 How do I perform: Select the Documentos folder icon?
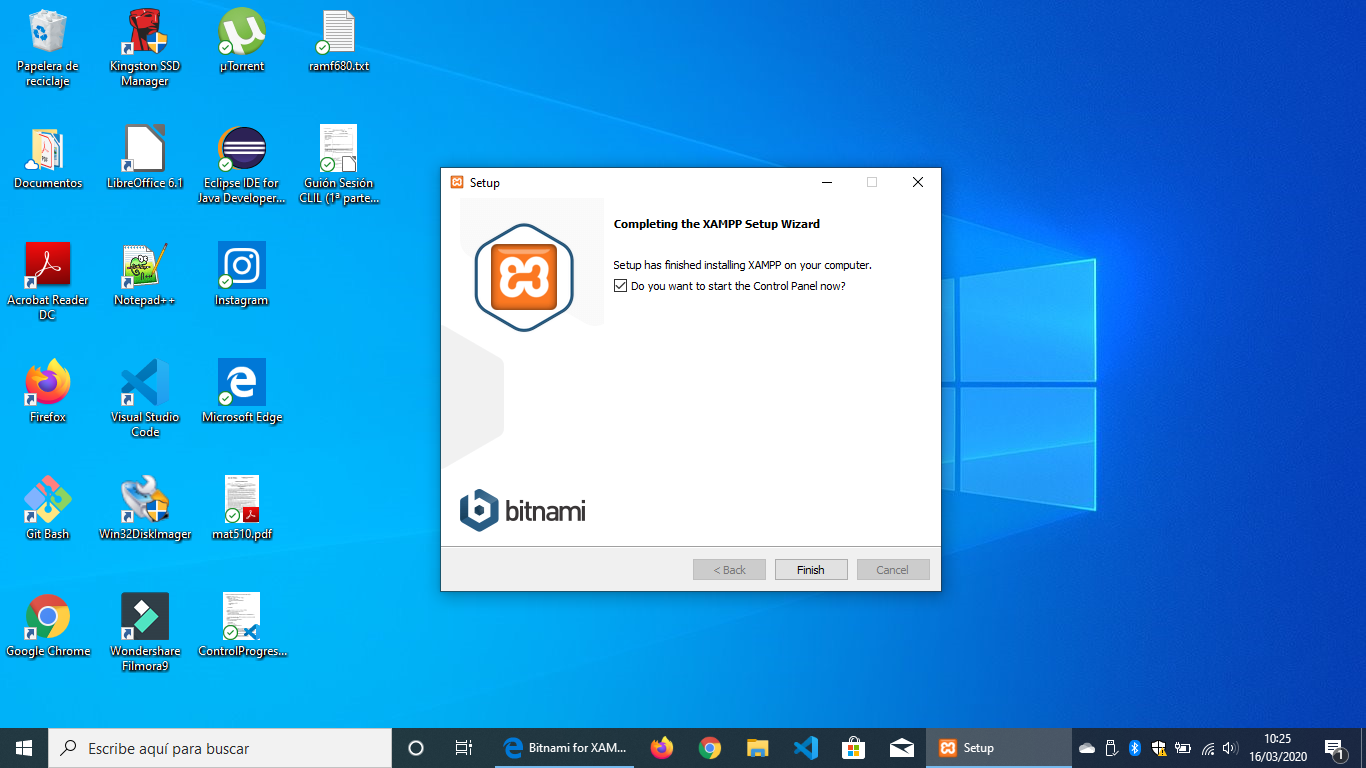point(48,158)
